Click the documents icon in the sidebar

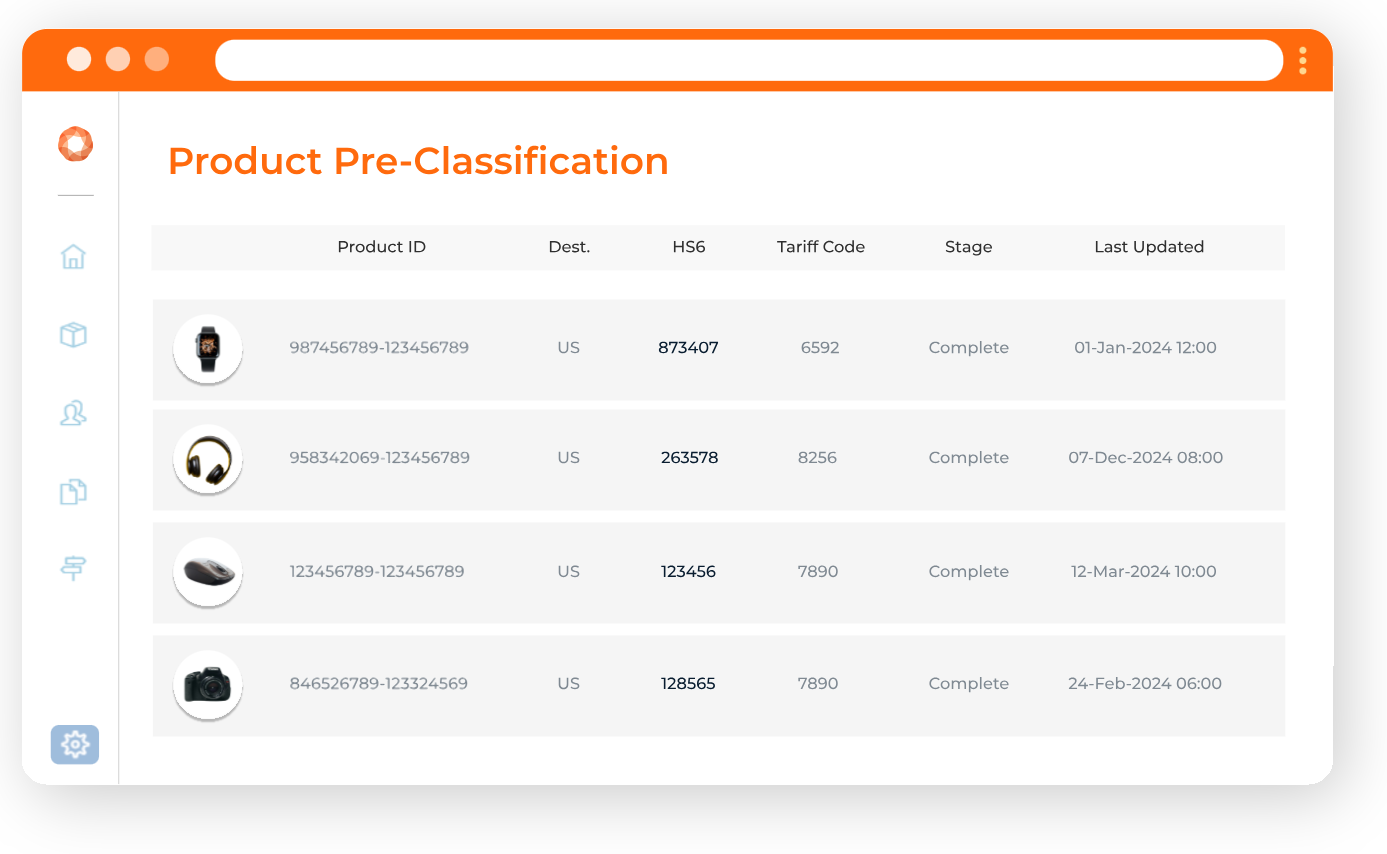tap(73, 492)
